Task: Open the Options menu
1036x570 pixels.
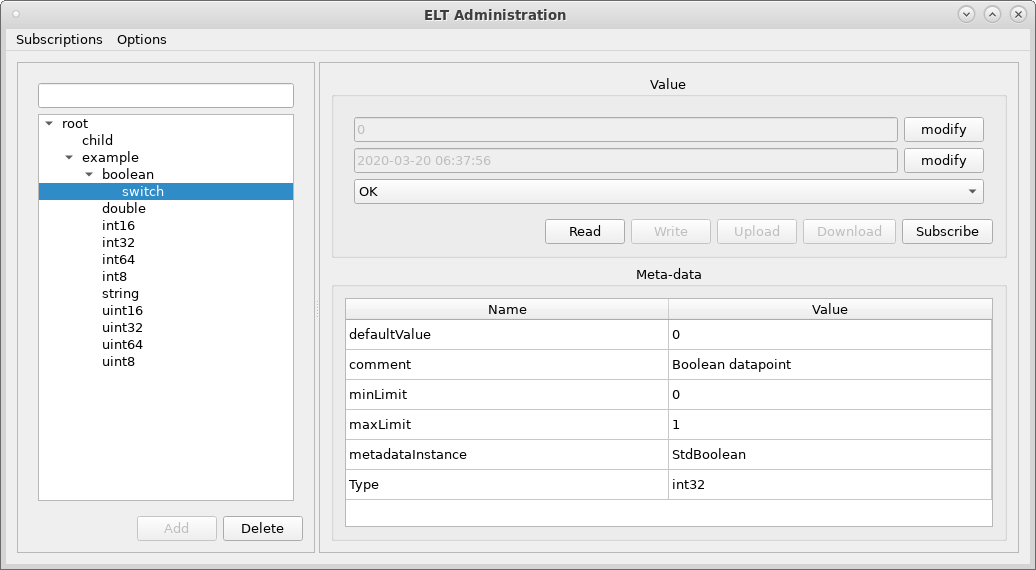Action: click(141, 40)
